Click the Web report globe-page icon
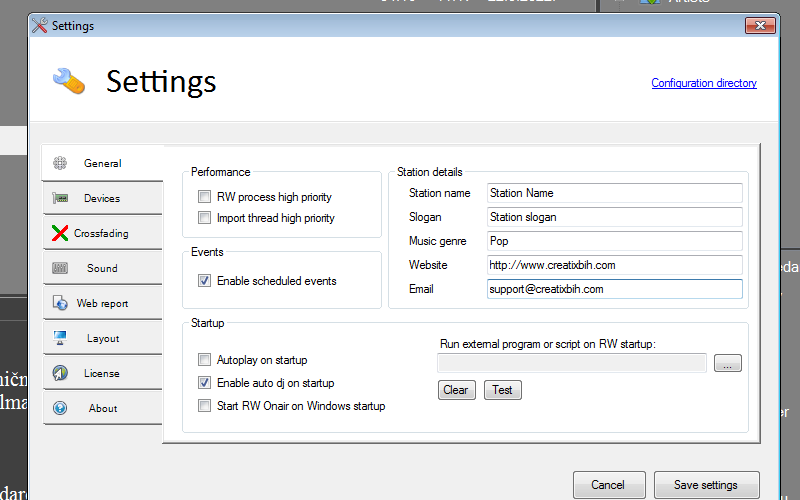This screenshot has width=800, height=500. coord(60,303)
